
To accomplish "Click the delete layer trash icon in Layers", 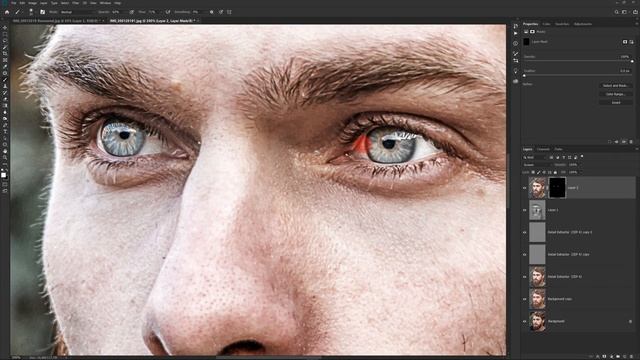I will coord(631,356).
